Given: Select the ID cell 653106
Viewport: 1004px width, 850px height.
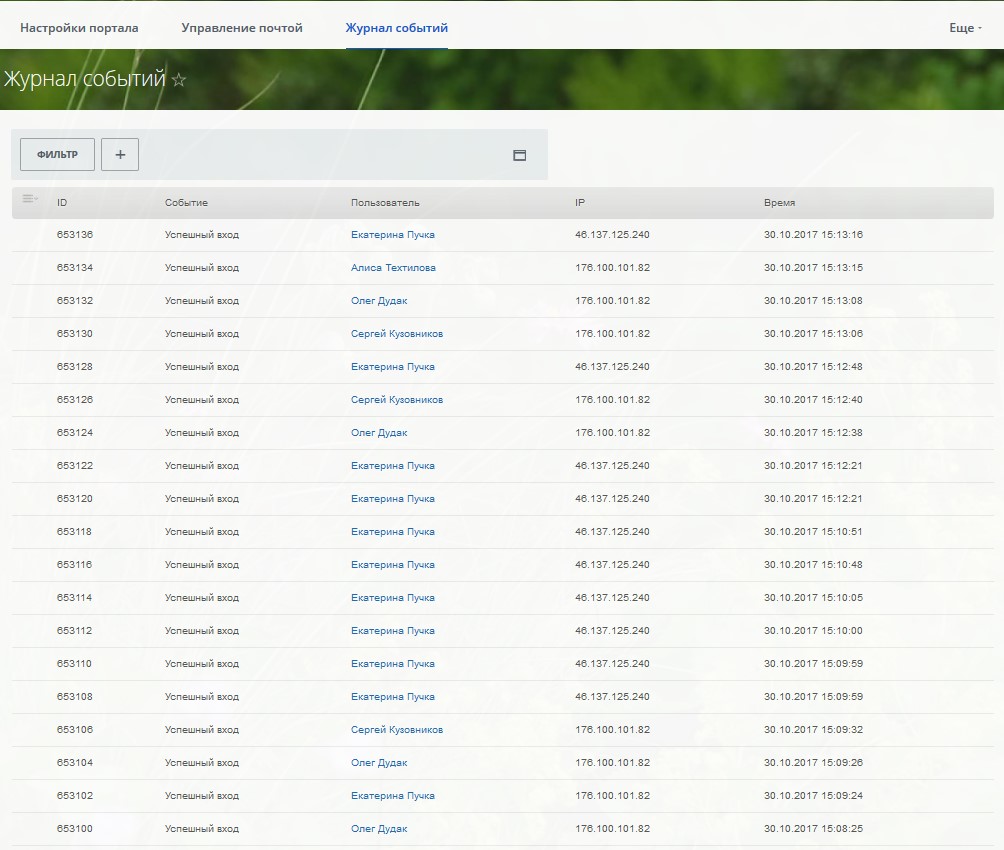Looking at the screenshot, I should [75, 730].
